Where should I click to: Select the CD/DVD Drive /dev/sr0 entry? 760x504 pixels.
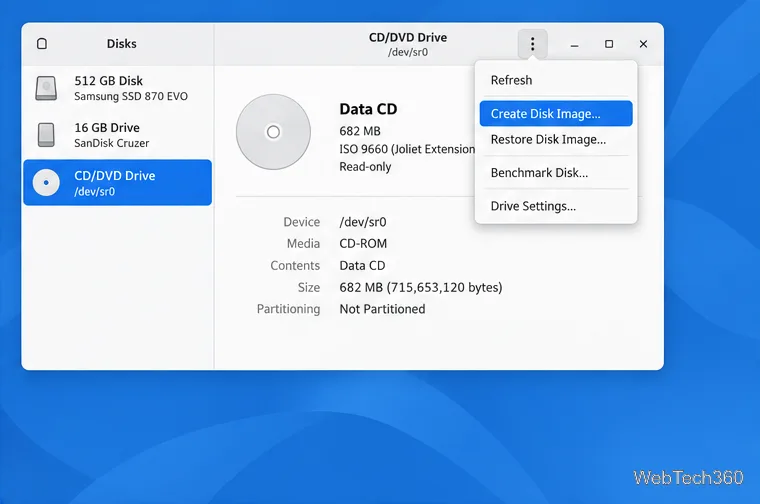point(117,183)
